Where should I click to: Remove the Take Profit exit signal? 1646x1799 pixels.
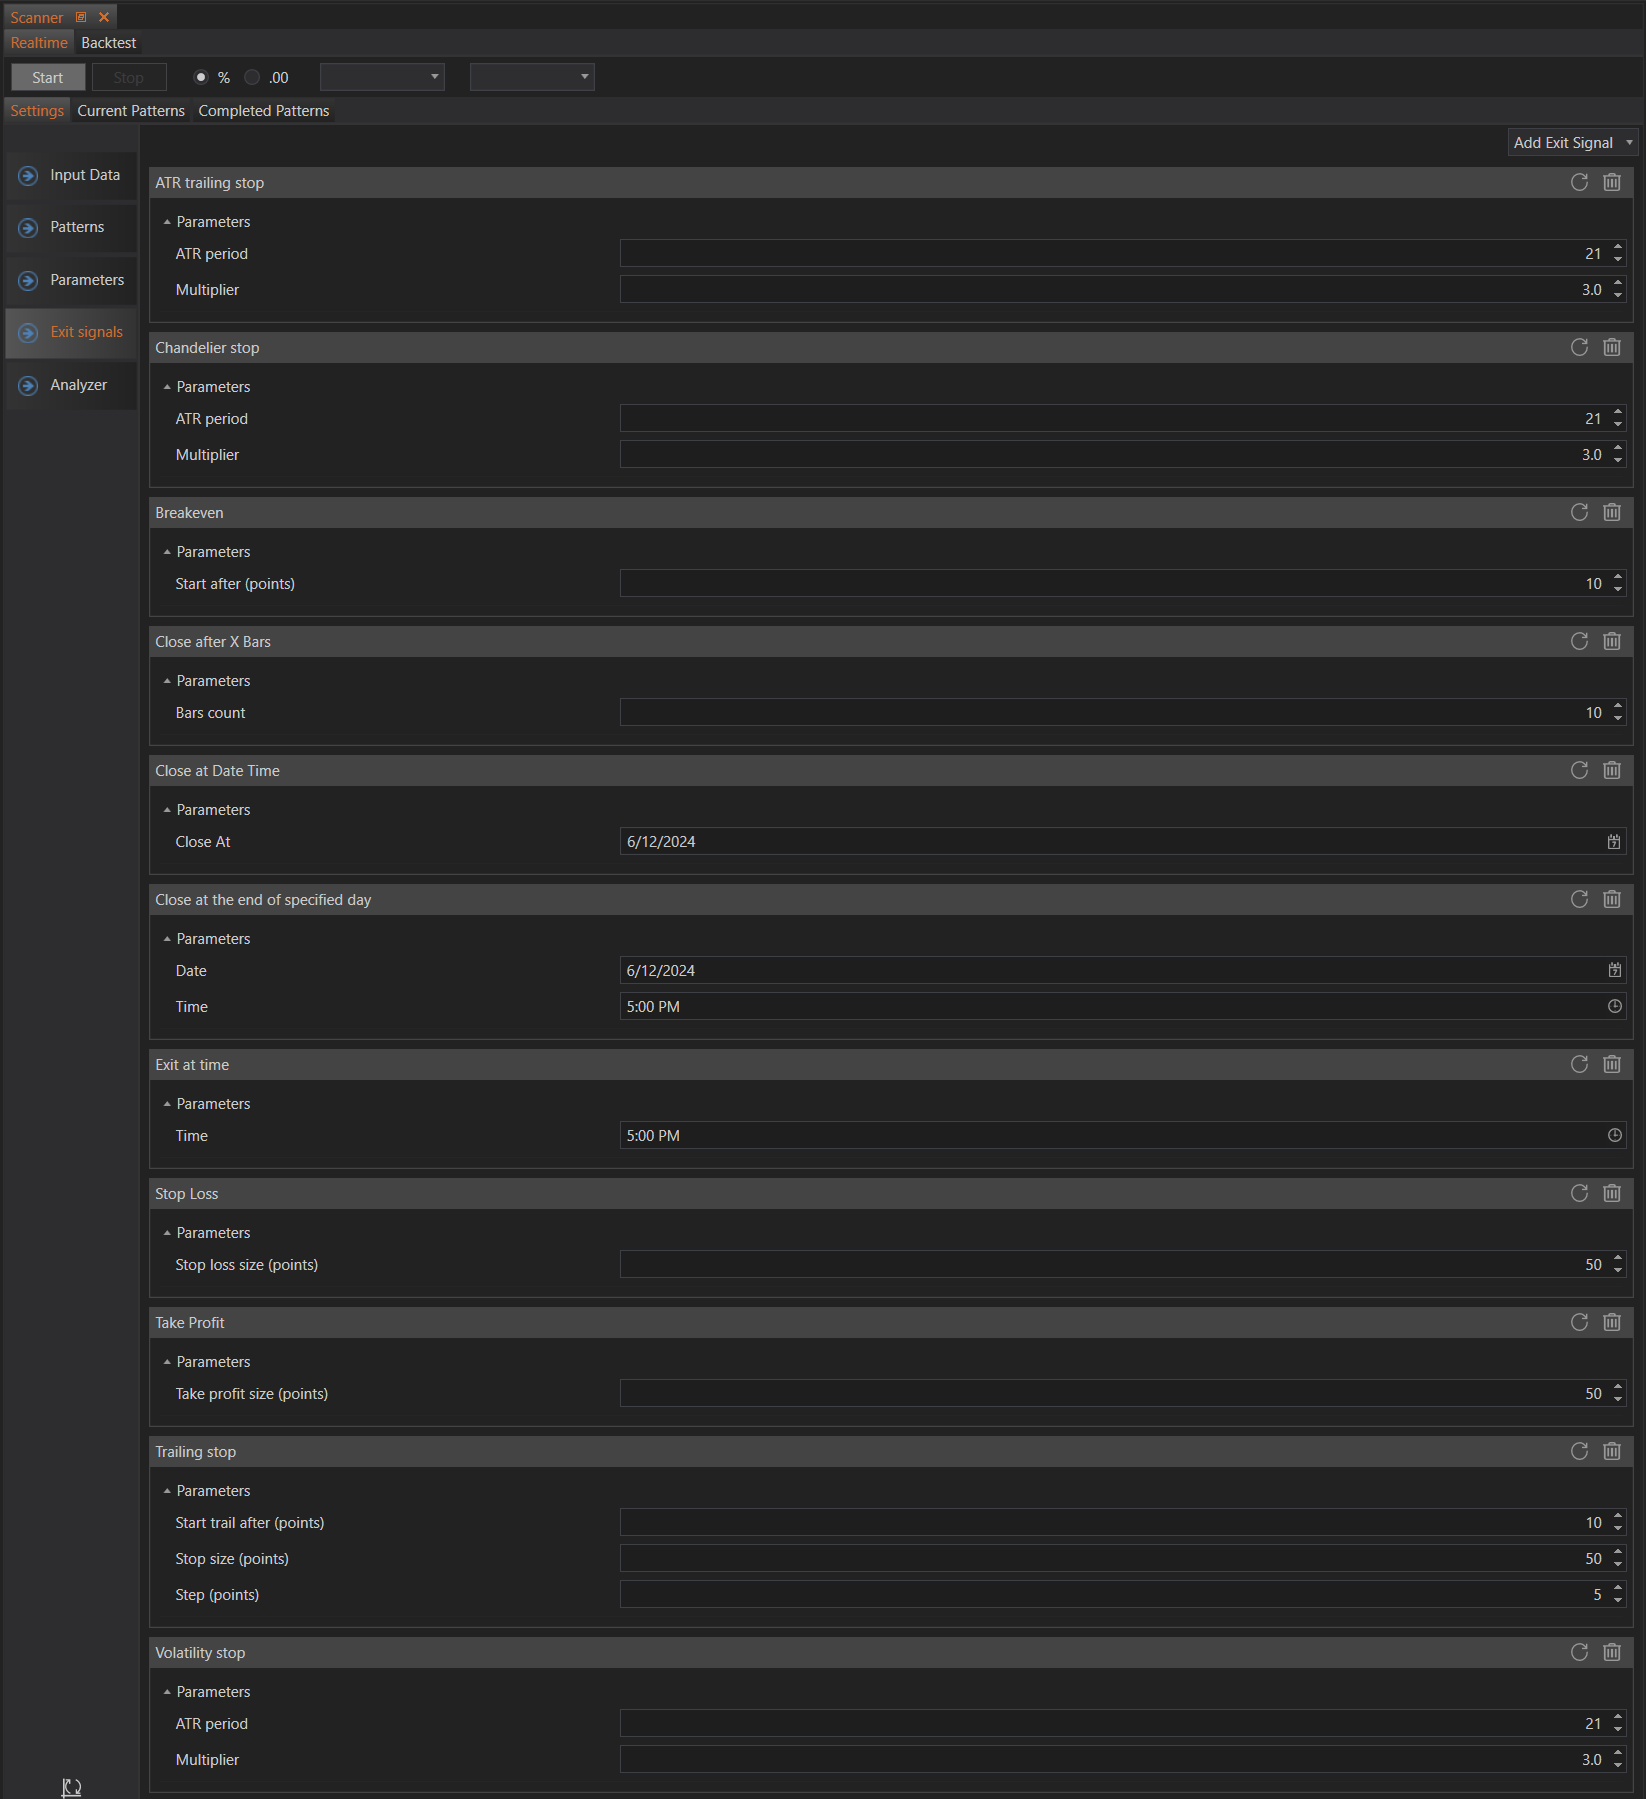(x=1612, y=1322)
